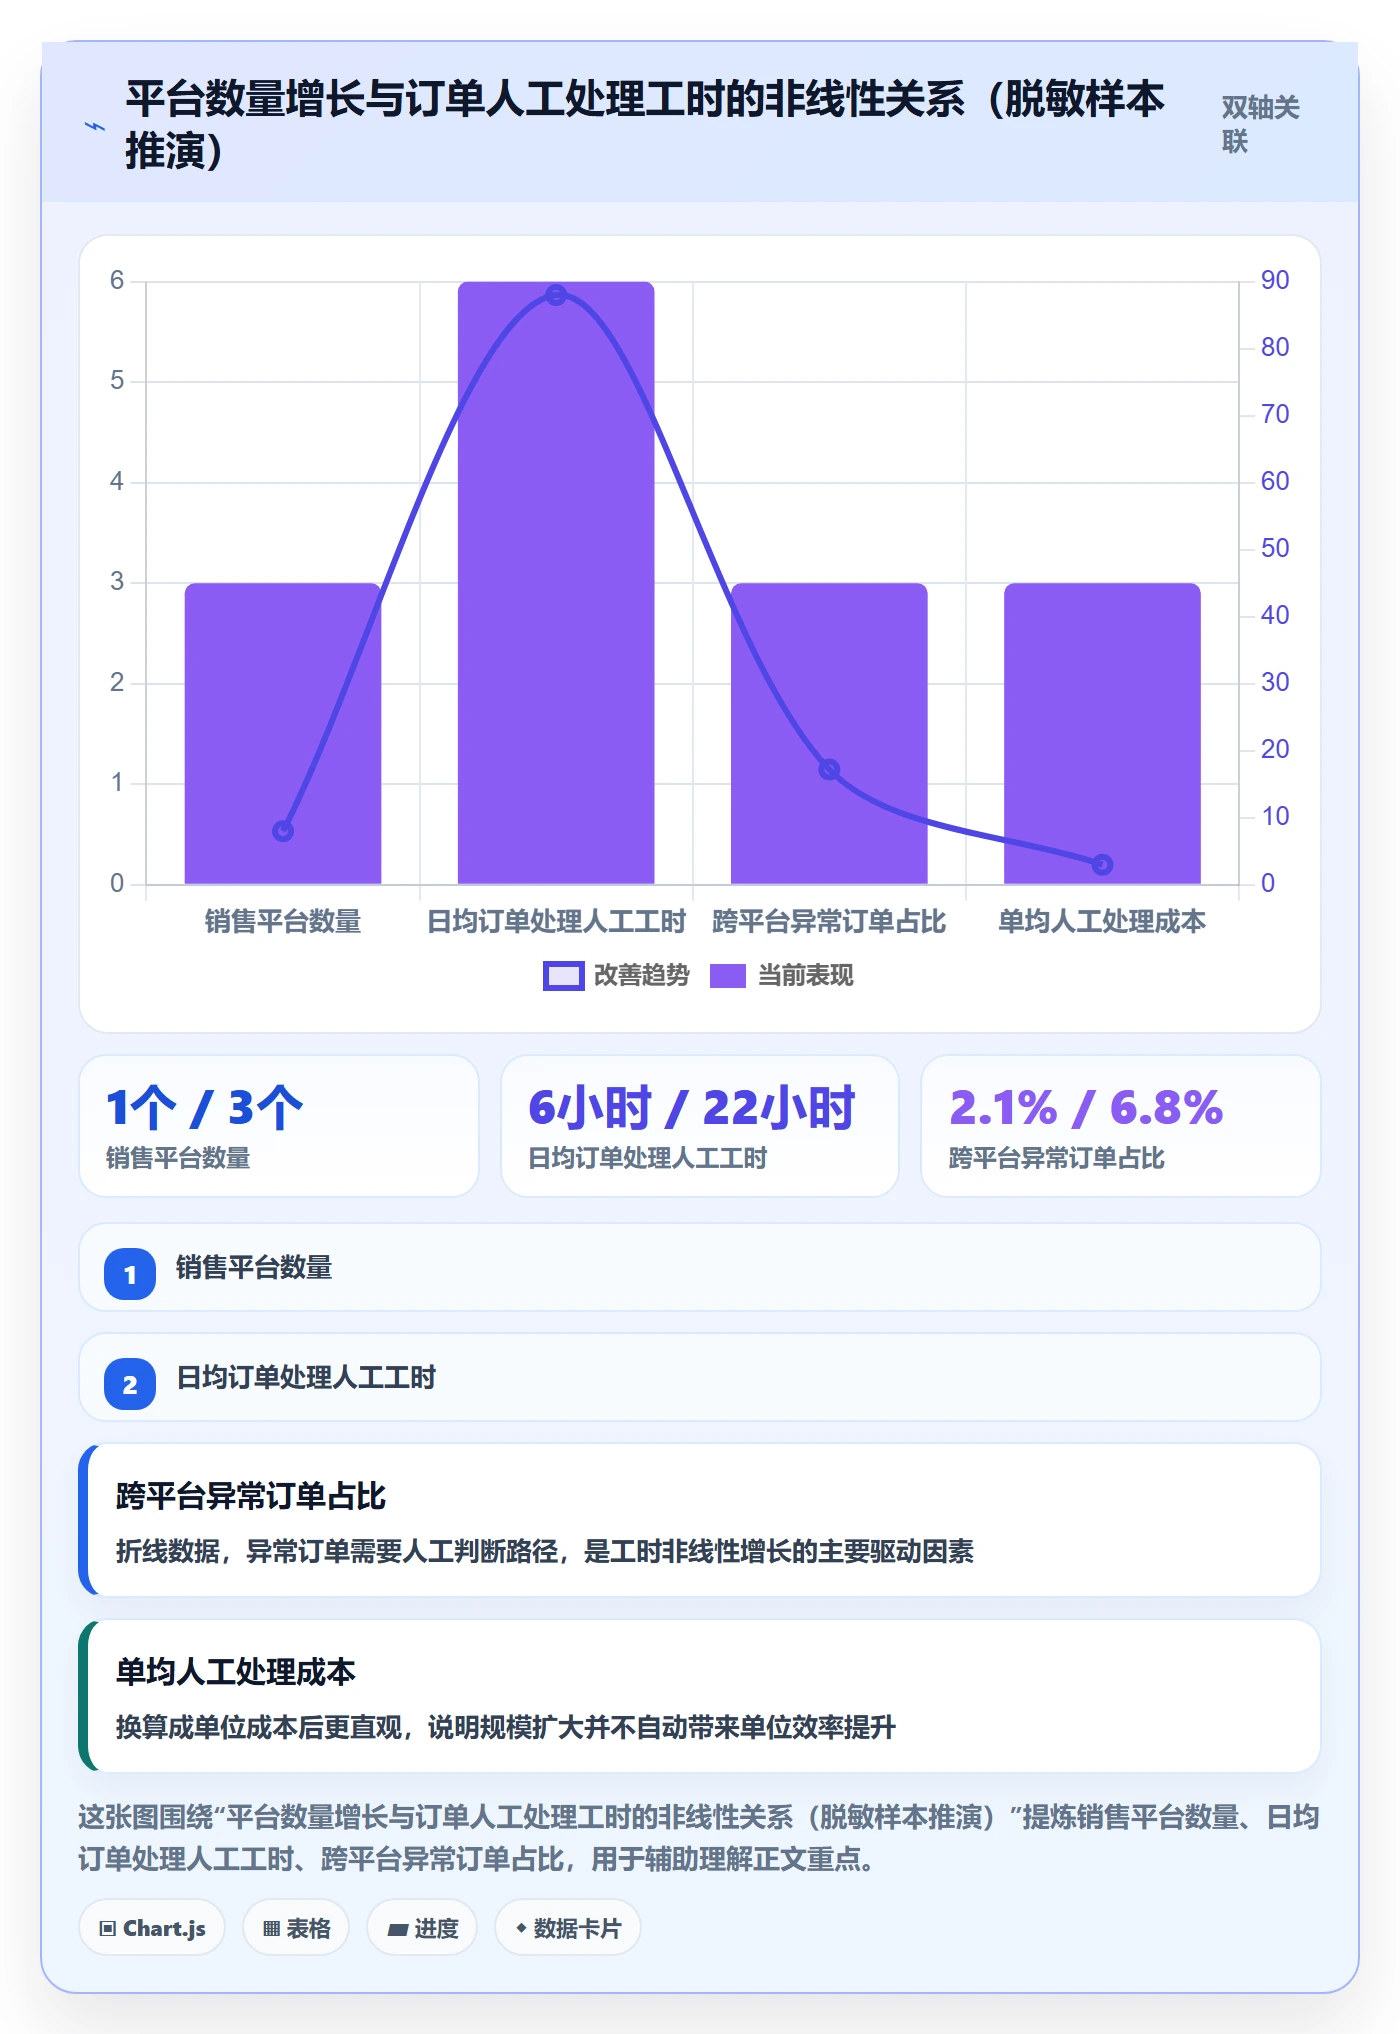
Task: Click the line point over 跨平台异常订单占比
Action: (x=829, y=769)
